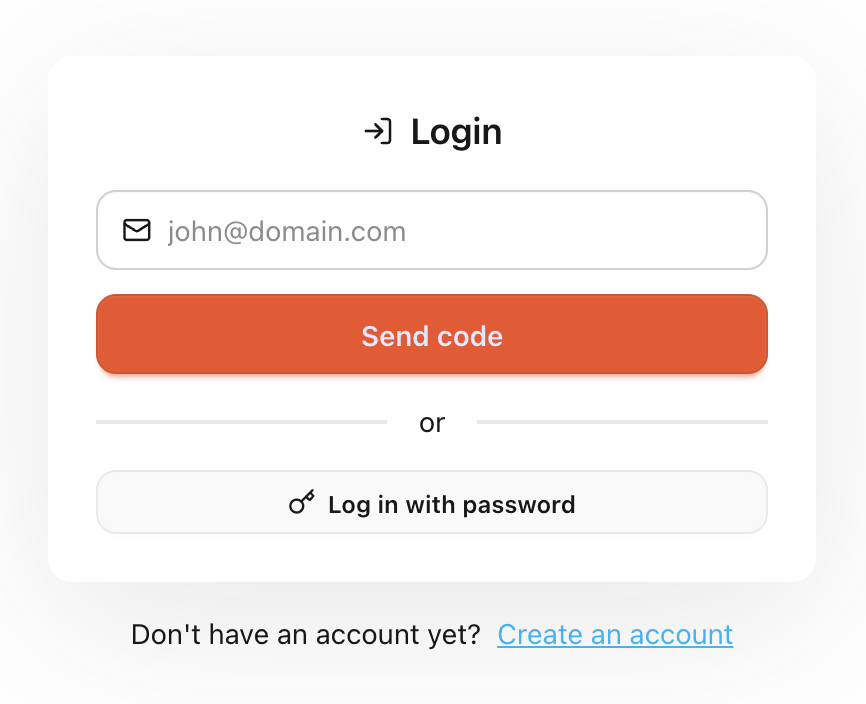The width and height of the screenshot is (866, 704).
Task: Choose Log in with password
Action: point(432,503)
